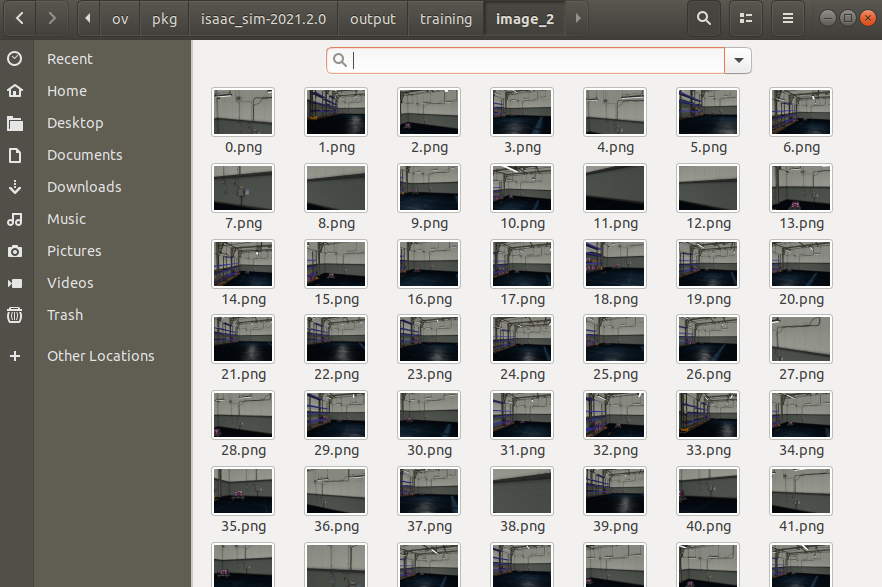Click Other Locations plus icon
Screen dimensions: 882x587
point(15,356)
